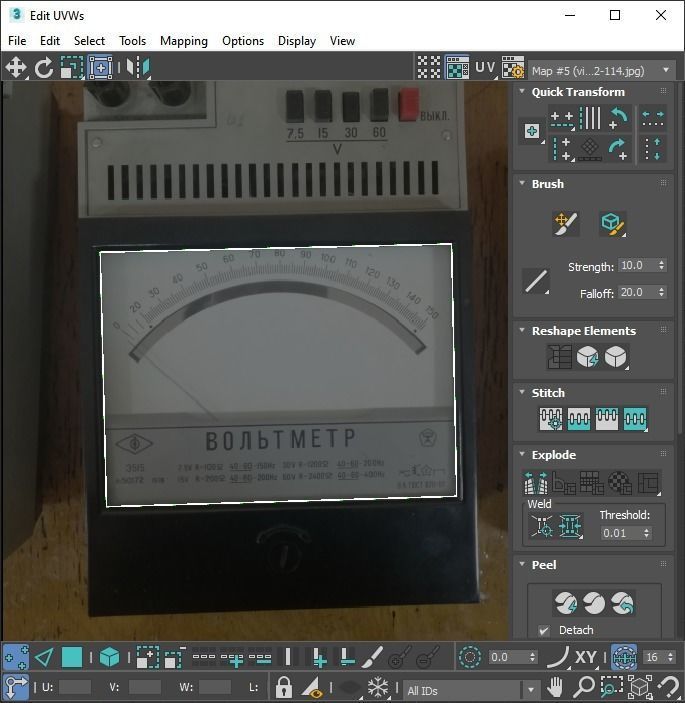Toggle Edge sub-object selection mode
Screen dimensions: 685x703
[x=44, y=658]
